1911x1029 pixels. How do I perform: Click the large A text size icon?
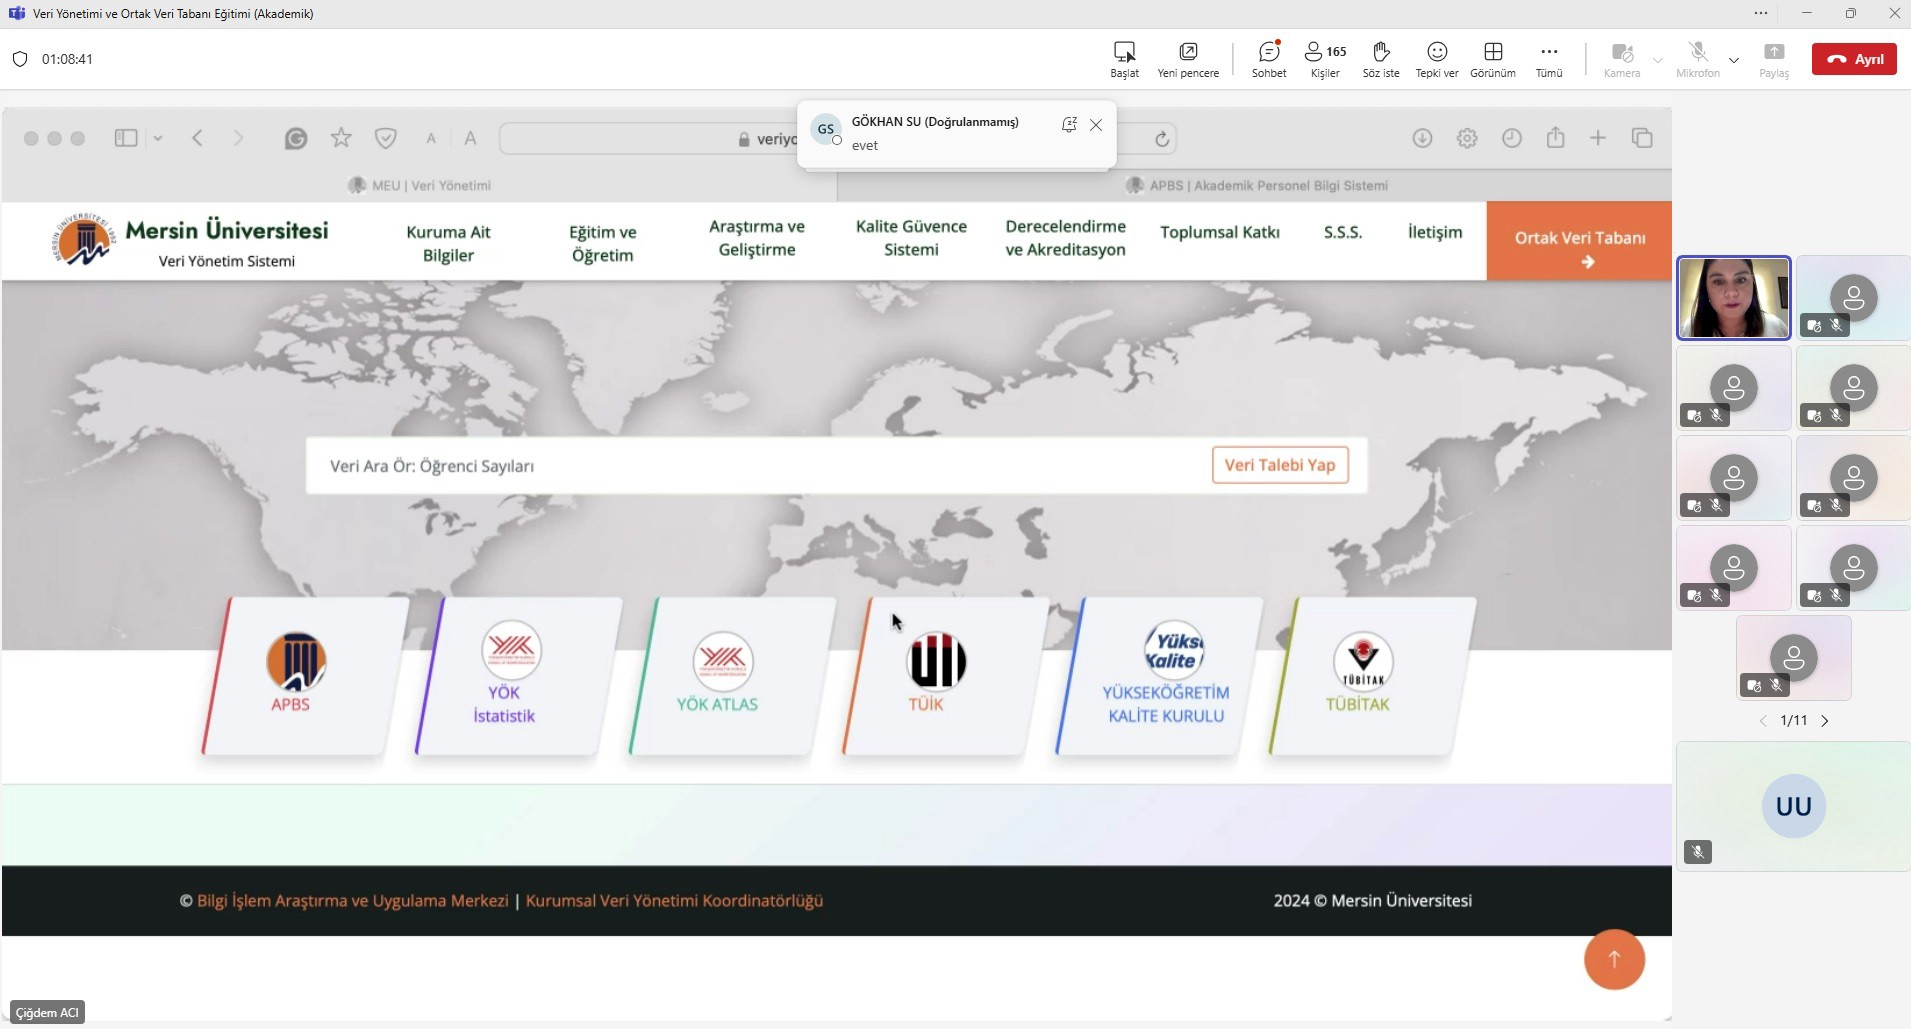click(470, 138)
